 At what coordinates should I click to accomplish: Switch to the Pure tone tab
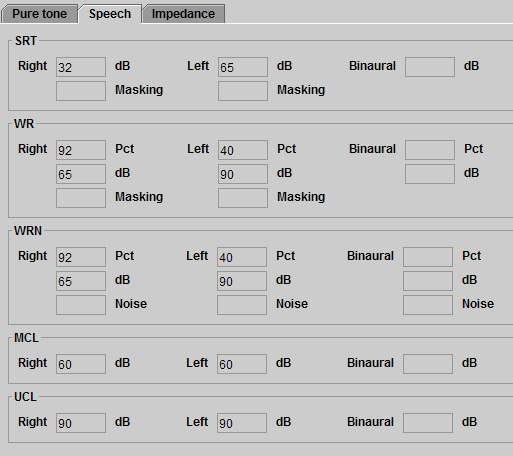[x=39, y=14]
